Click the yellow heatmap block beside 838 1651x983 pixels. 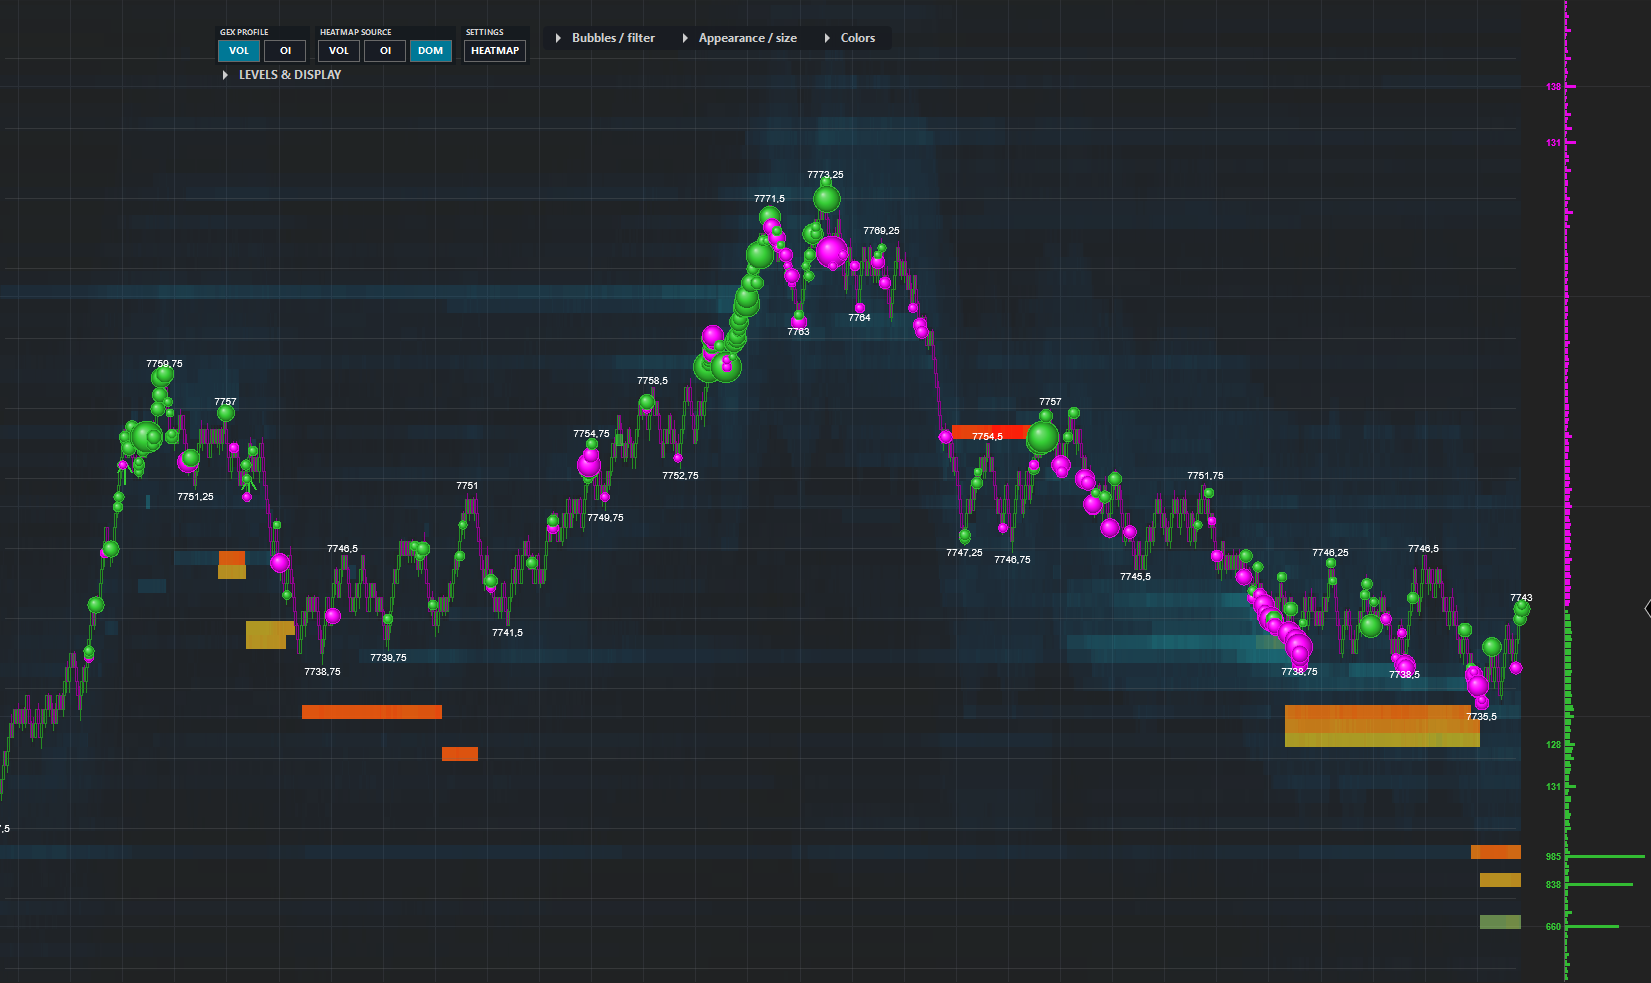(x=1500, y=880)
